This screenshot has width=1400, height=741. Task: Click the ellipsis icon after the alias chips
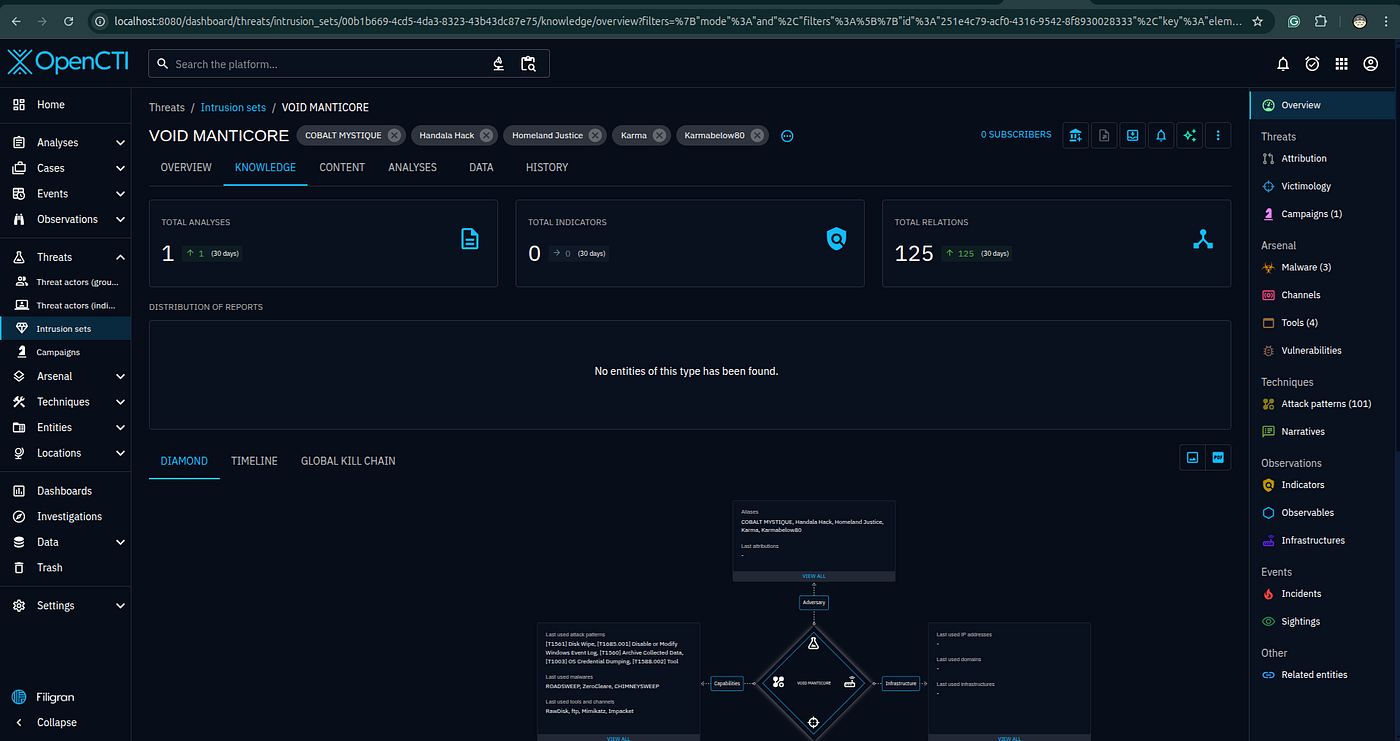[x=787, y=136]
